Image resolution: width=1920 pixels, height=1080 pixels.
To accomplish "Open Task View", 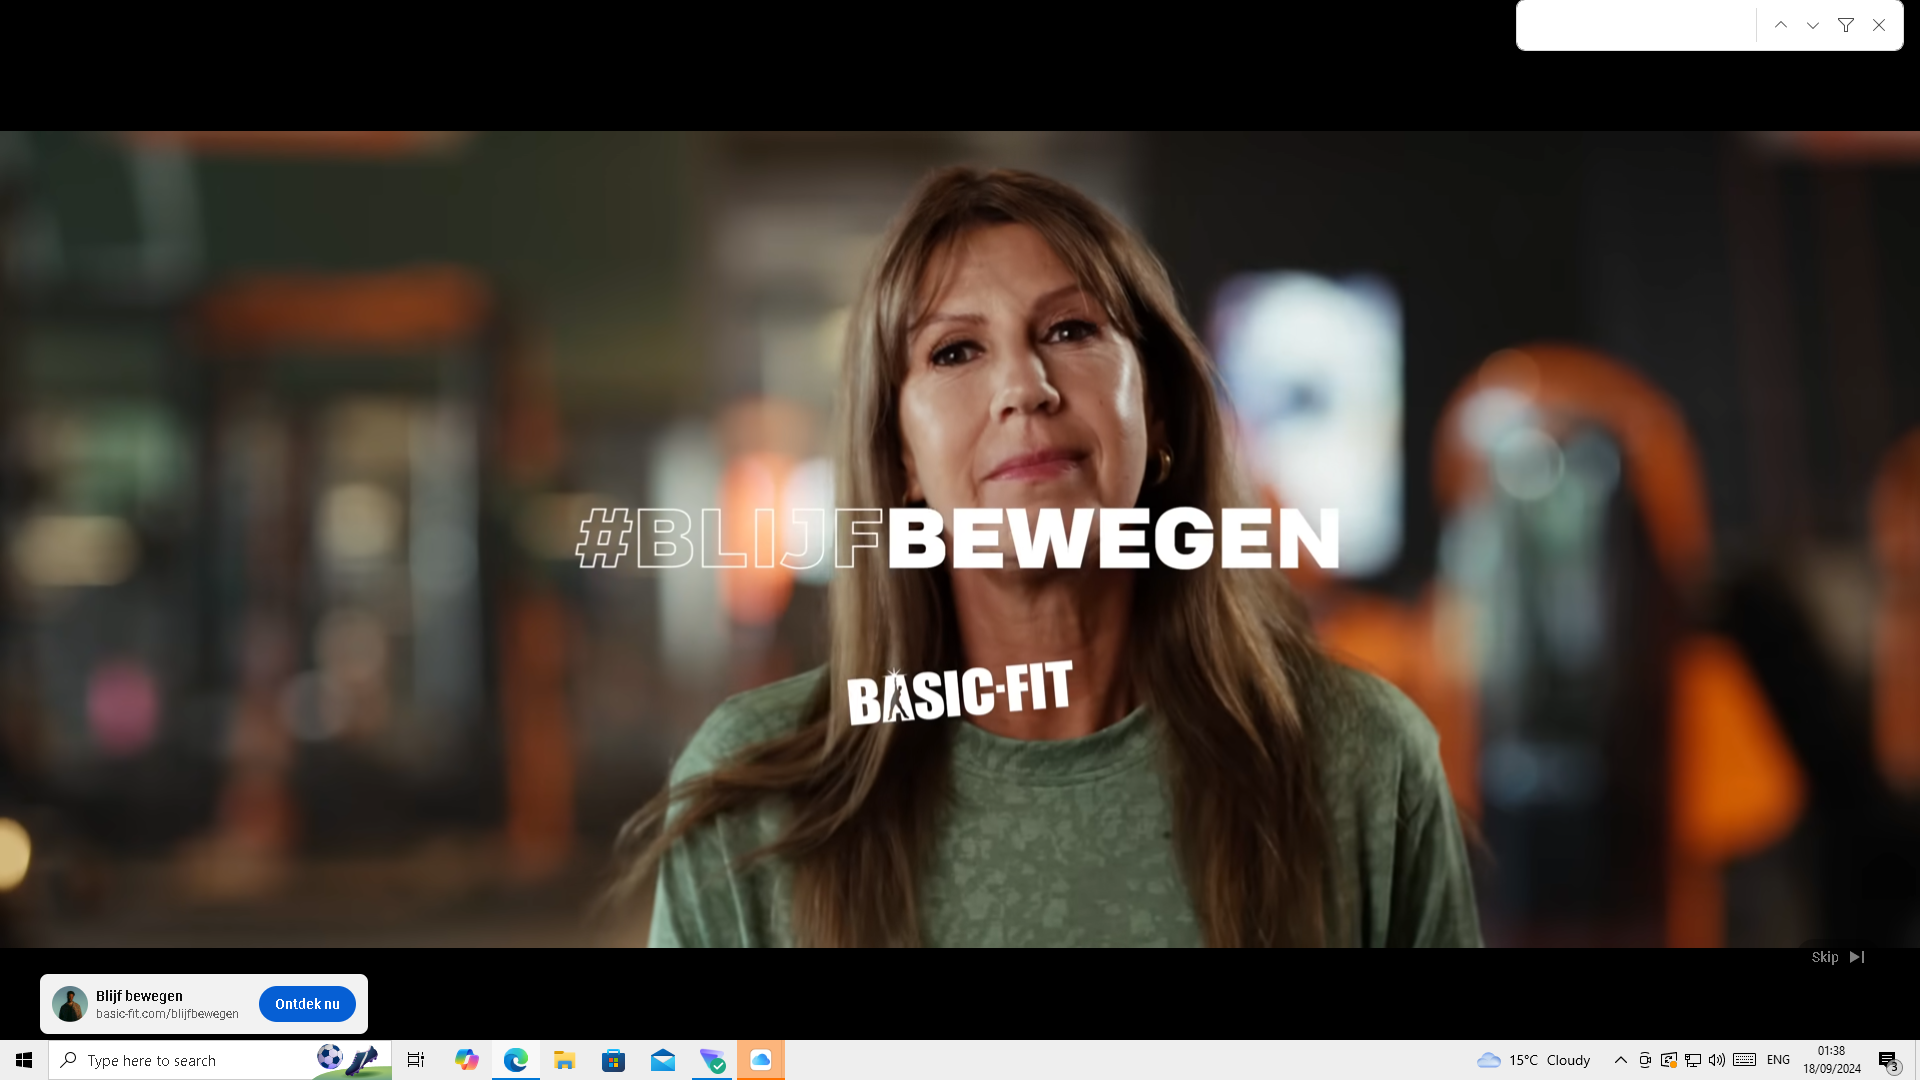I will click(x=416, y=1060).
